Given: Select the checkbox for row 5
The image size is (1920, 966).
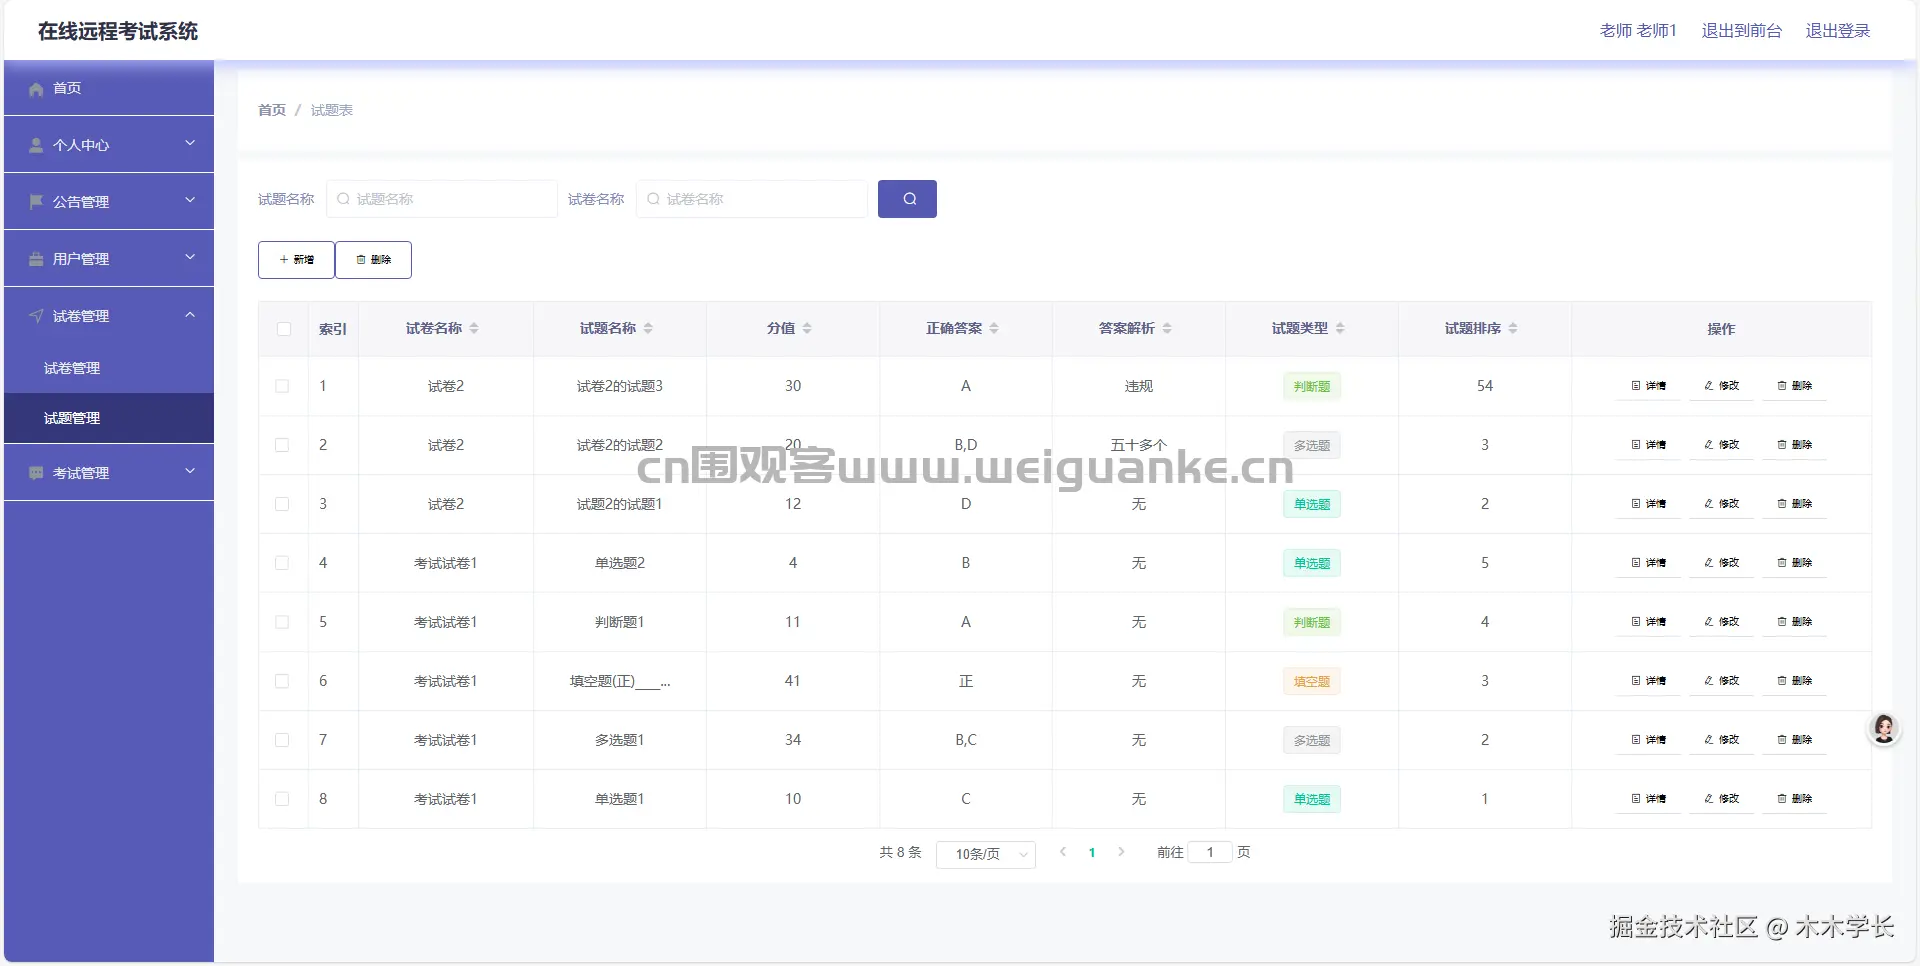Looking at the screenshot, I should point(282,622).
